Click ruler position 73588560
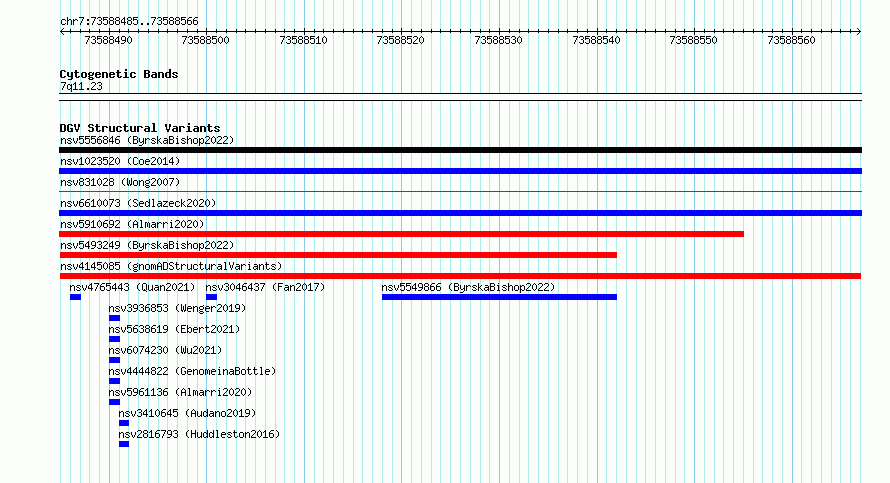This screenshot has height=483, width=890. 791,40
